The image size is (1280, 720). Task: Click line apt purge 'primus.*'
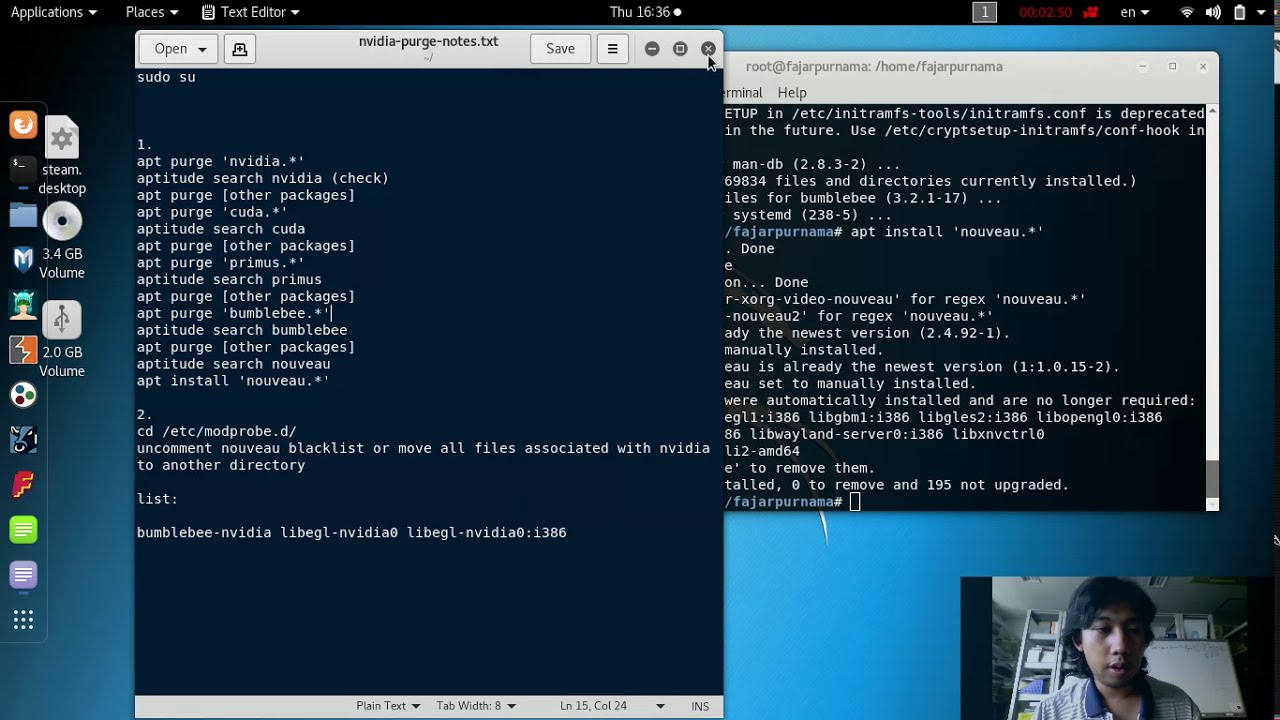(220, 263)
